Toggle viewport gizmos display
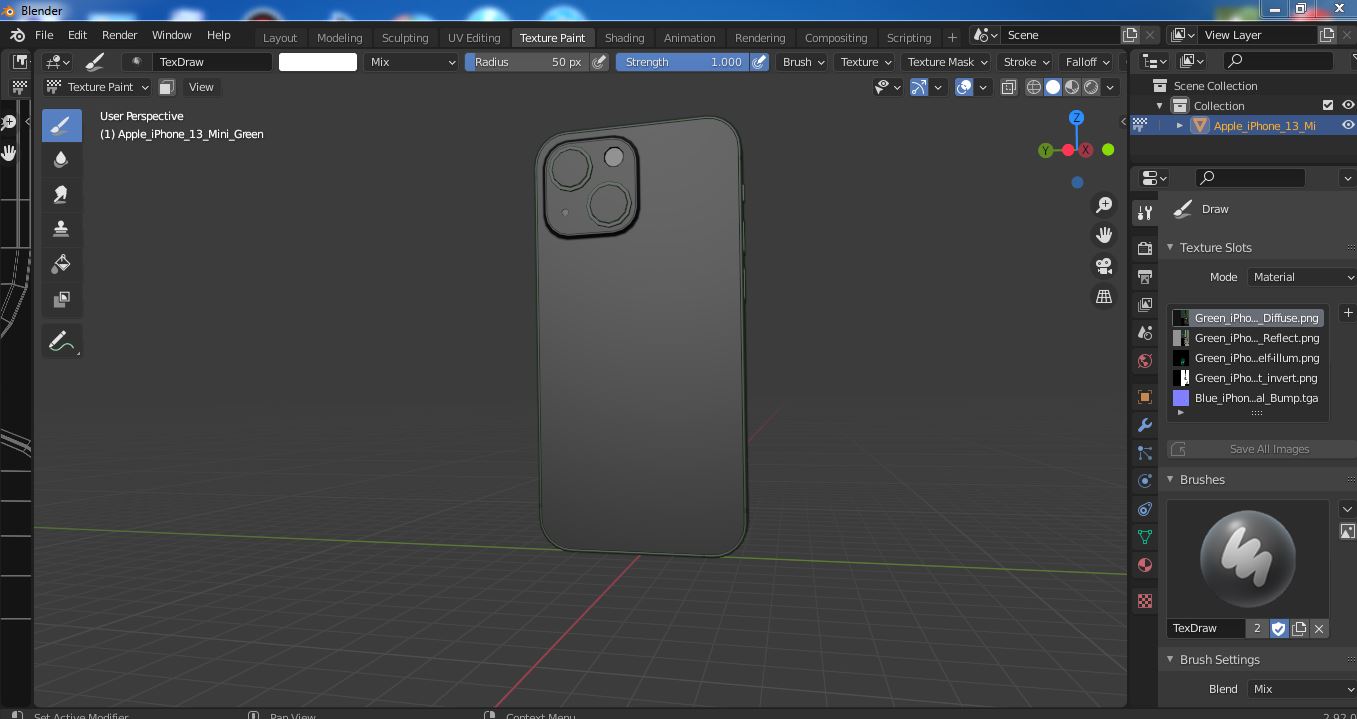 click(919, 87)
